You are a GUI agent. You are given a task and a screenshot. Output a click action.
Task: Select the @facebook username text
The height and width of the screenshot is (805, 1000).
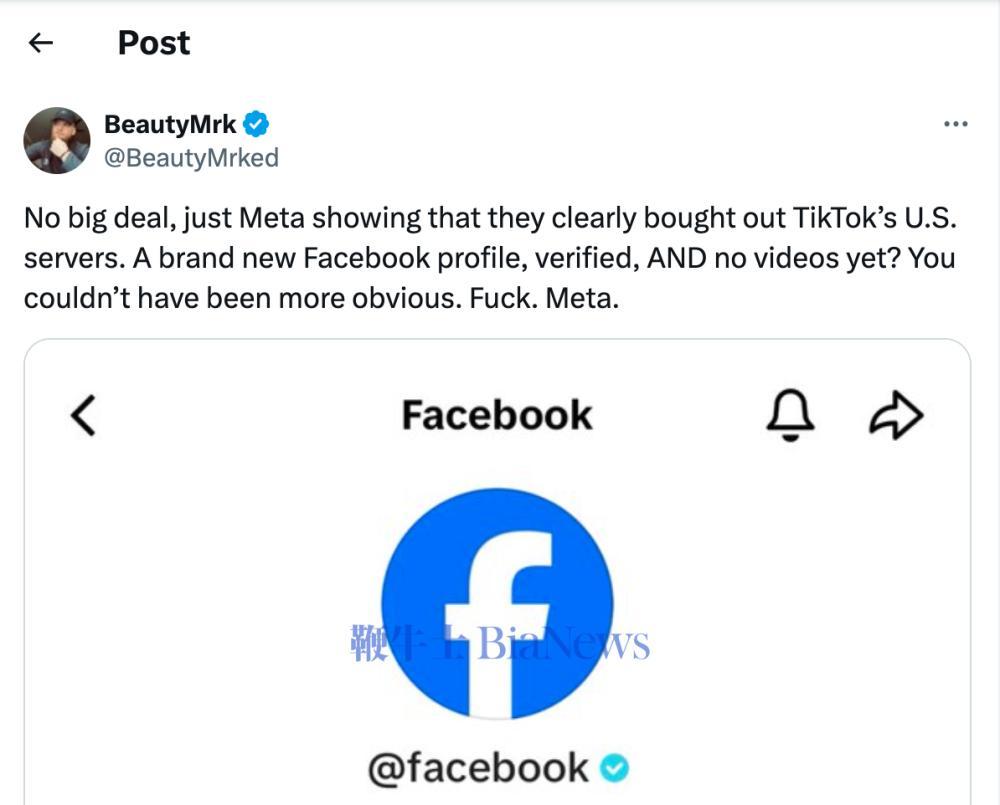478,768
